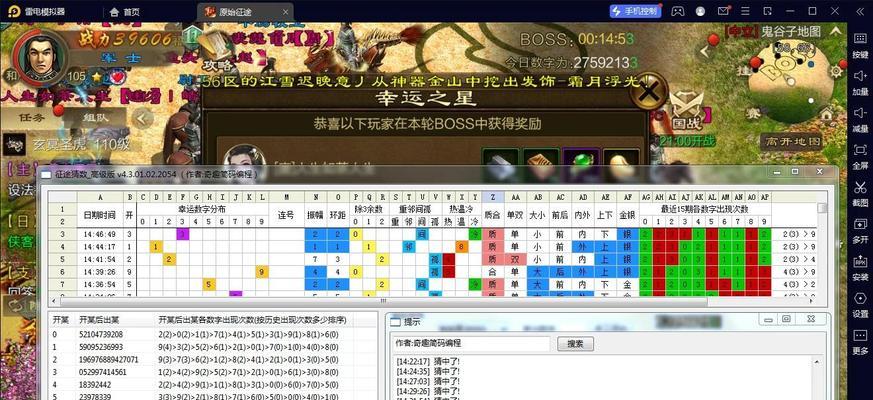Click the 搜索 search button
This screenshot has width=873, height=400.
tap(575, 344)
